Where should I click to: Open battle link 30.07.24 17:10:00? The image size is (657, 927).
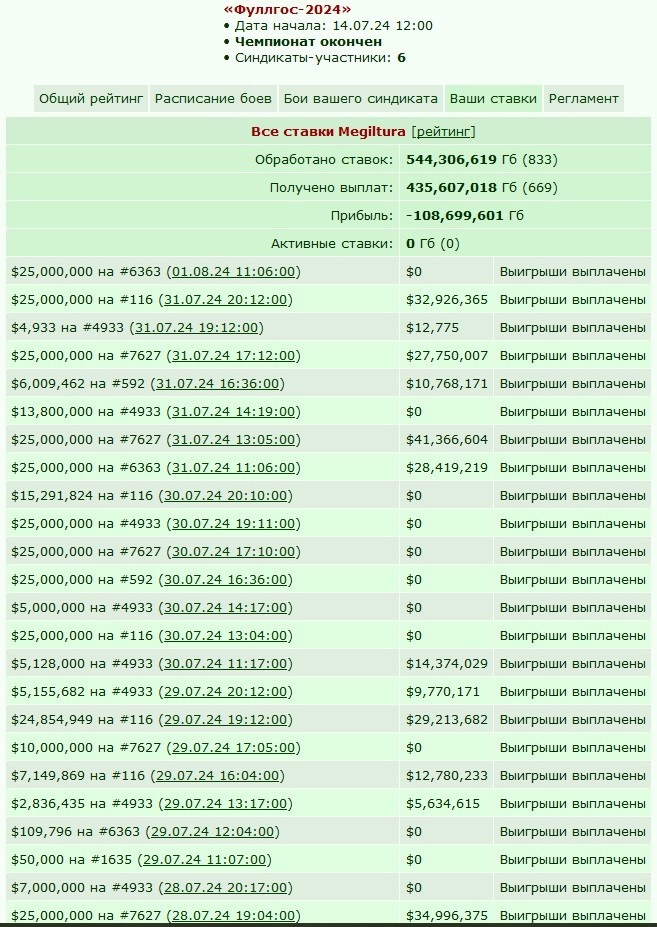(x=233, y=552)
